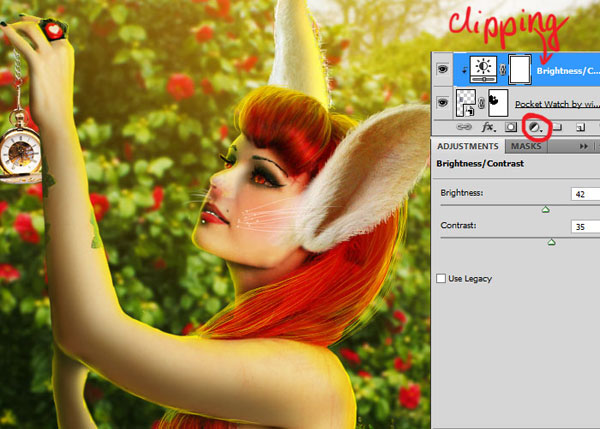
Task: Click the Contrast slider handle
Action: [551, 242]
